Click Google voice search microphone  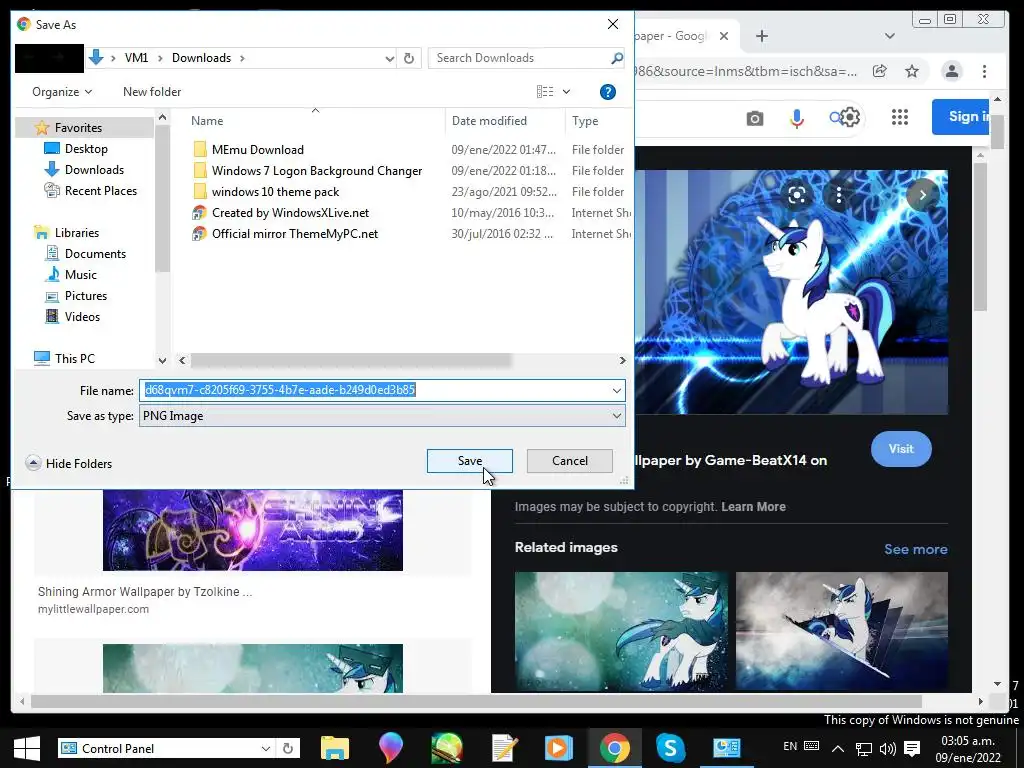pos(796,118)
